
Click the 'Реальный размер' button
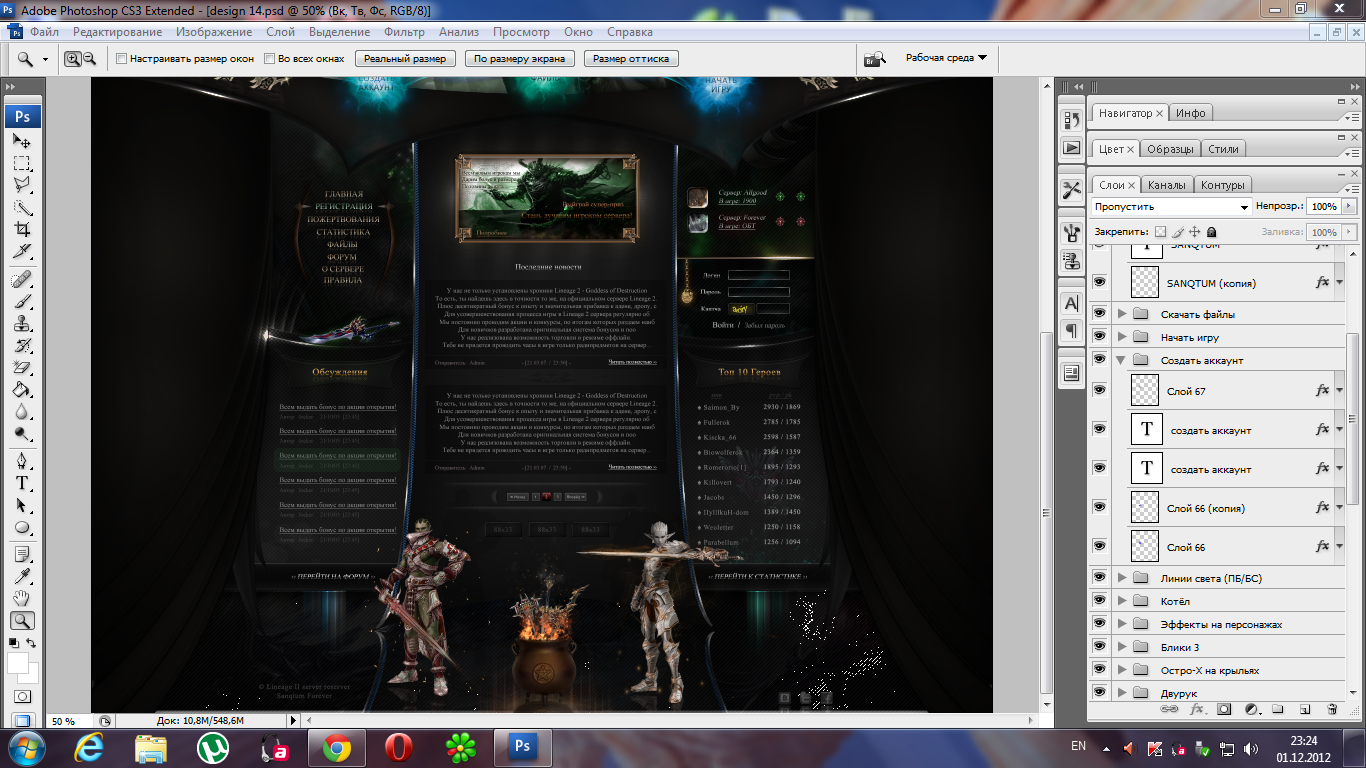(x=404, y=59)
